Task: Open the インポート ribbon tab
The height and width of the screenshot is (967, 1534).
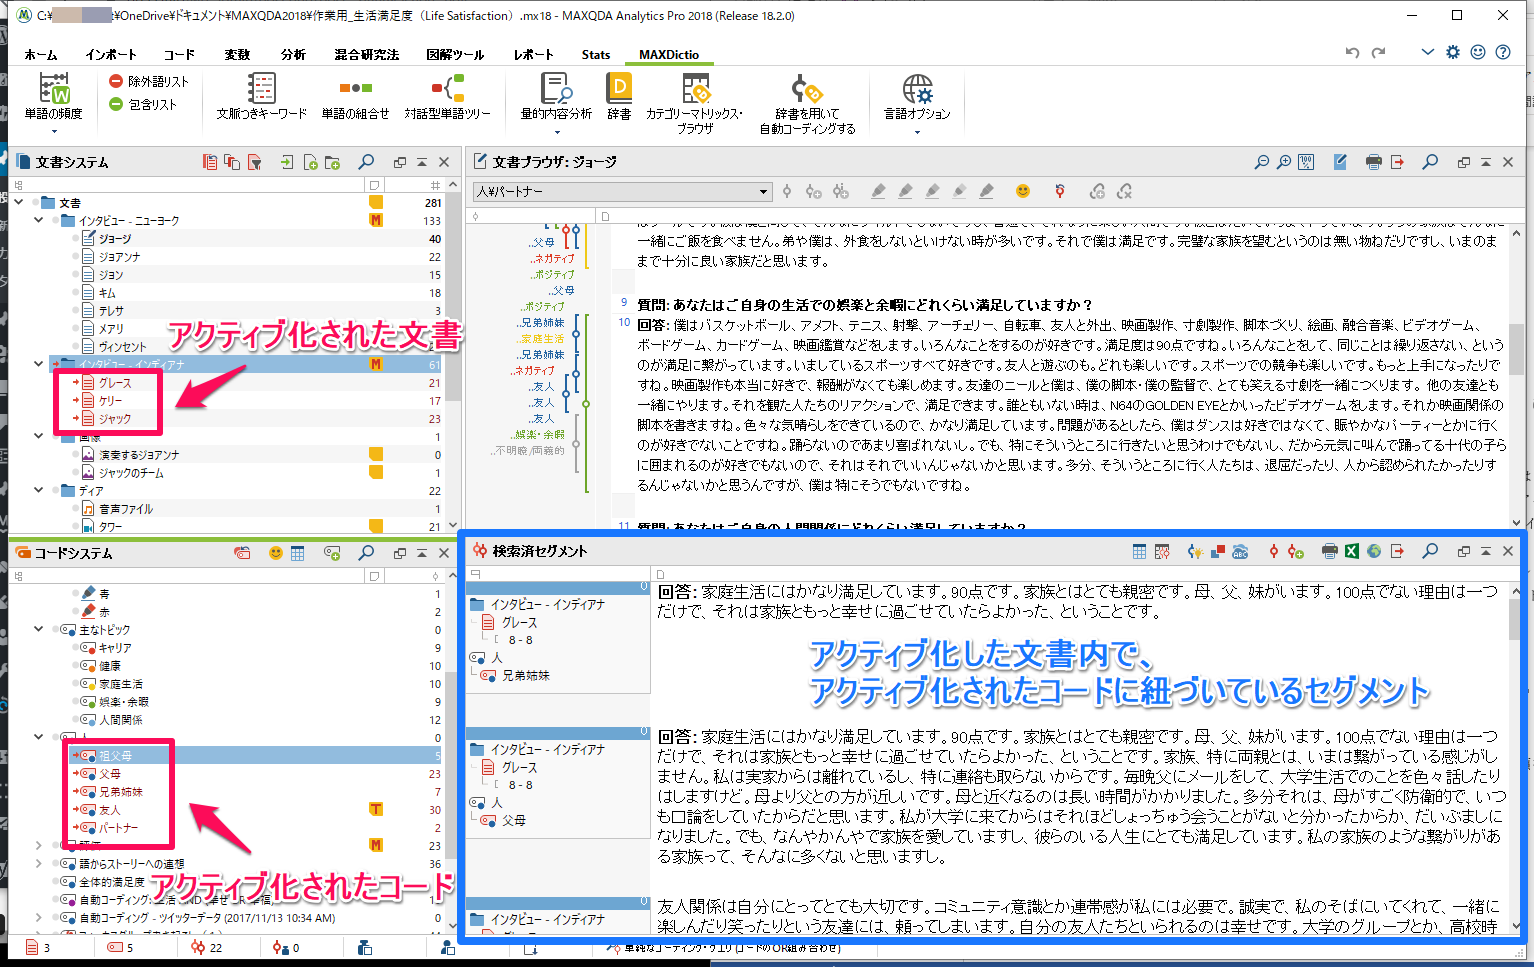Action: click(x=110, y=55)
